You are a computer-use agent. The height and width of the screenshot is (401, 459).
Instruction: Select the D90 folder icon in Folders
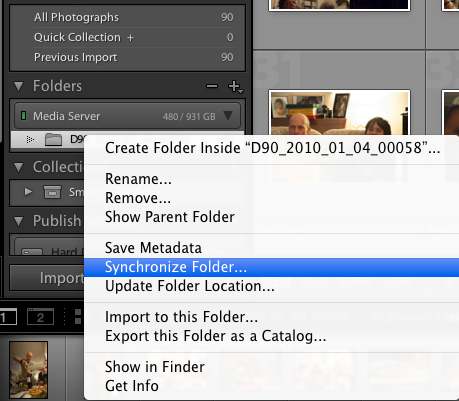(x=53, y=140)
